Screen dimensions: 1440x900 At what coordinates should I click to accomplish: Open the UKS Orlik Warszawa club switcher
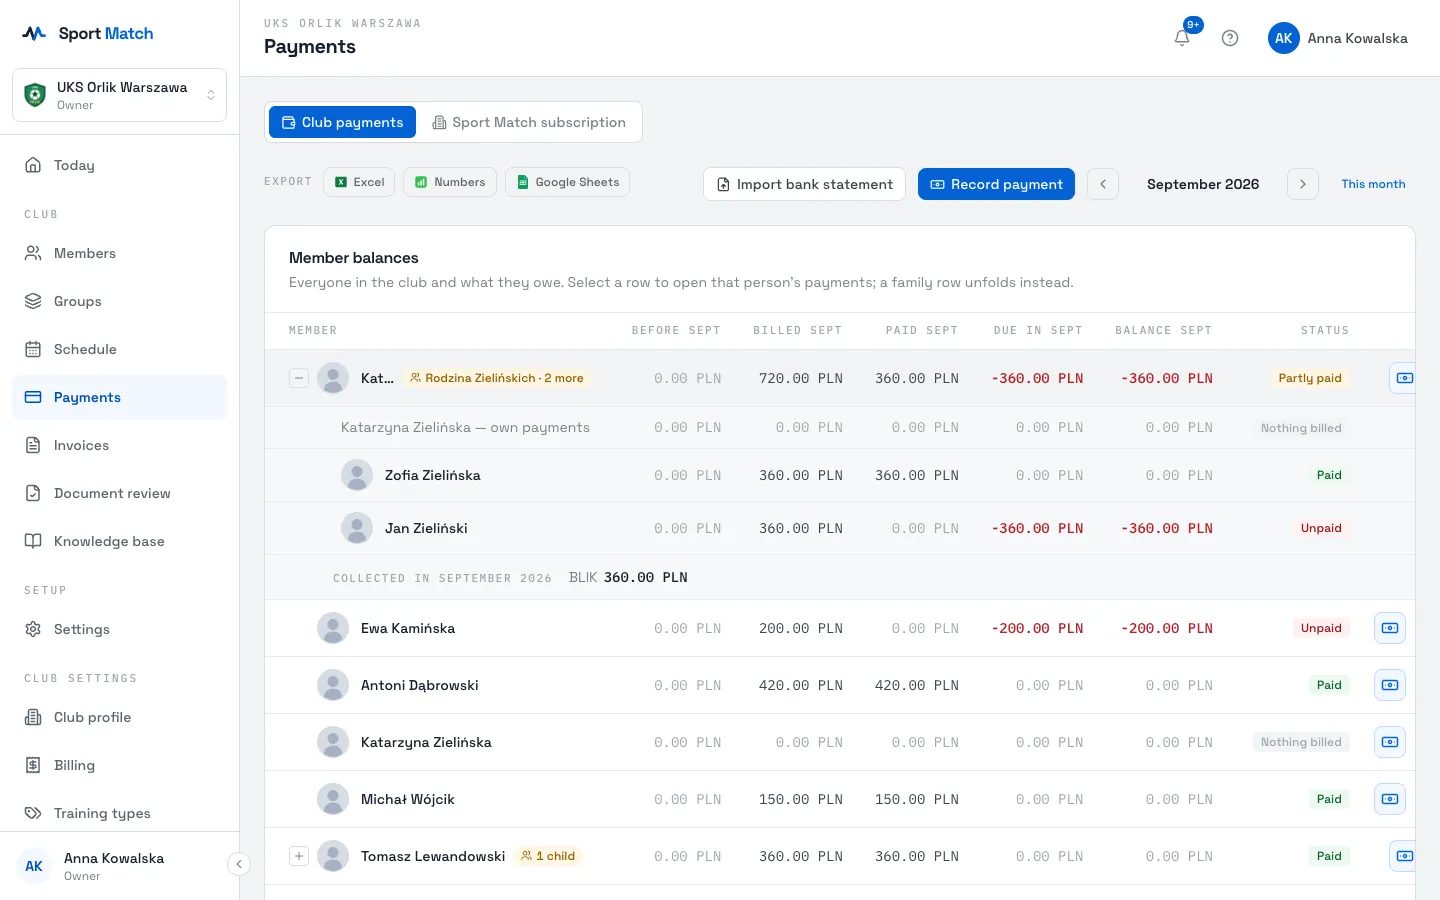click(x=120, y=95)
